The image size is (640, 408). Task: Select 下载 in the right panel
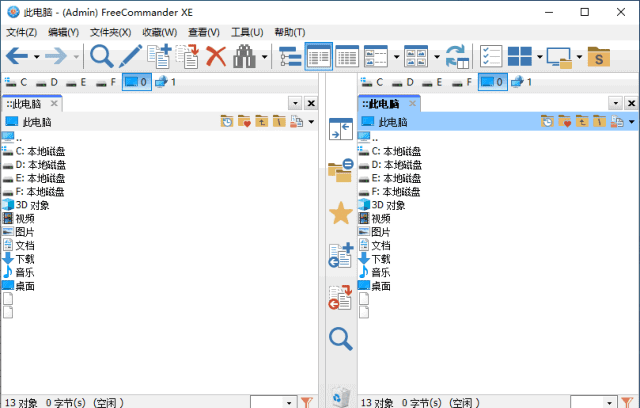click(374, 259)
